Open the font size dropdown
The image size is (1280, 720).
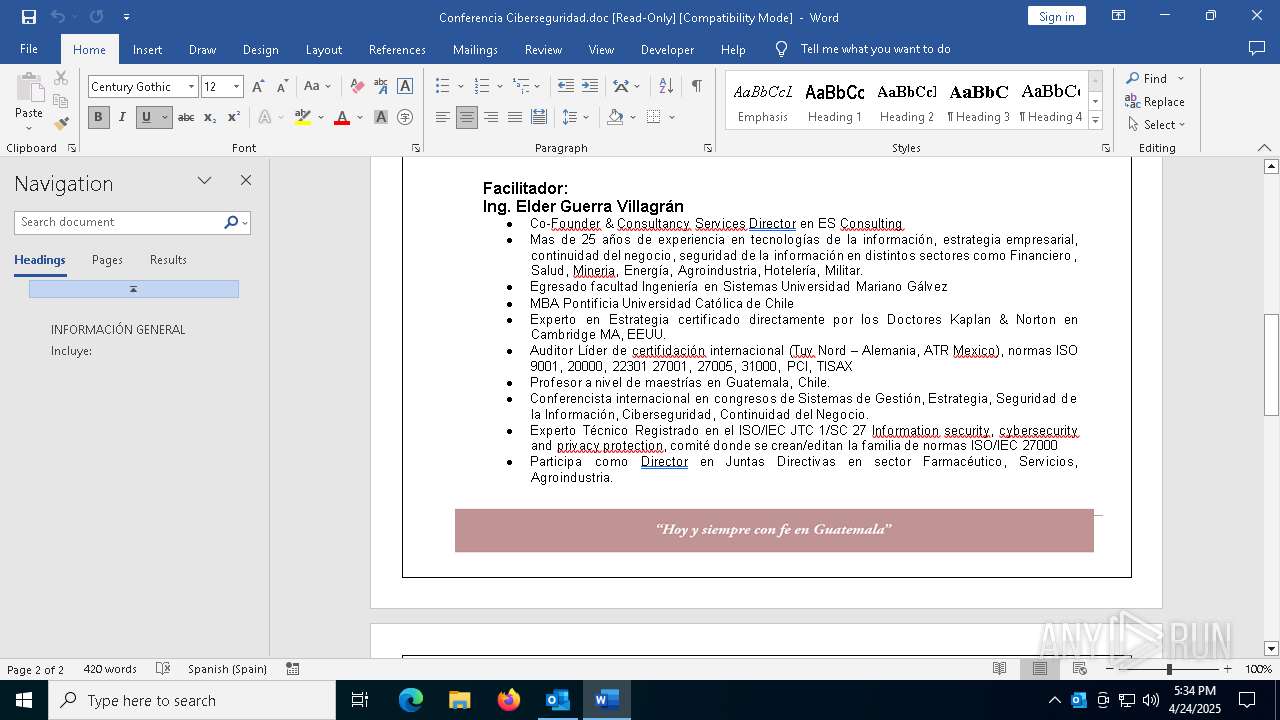tap(237, 87)
